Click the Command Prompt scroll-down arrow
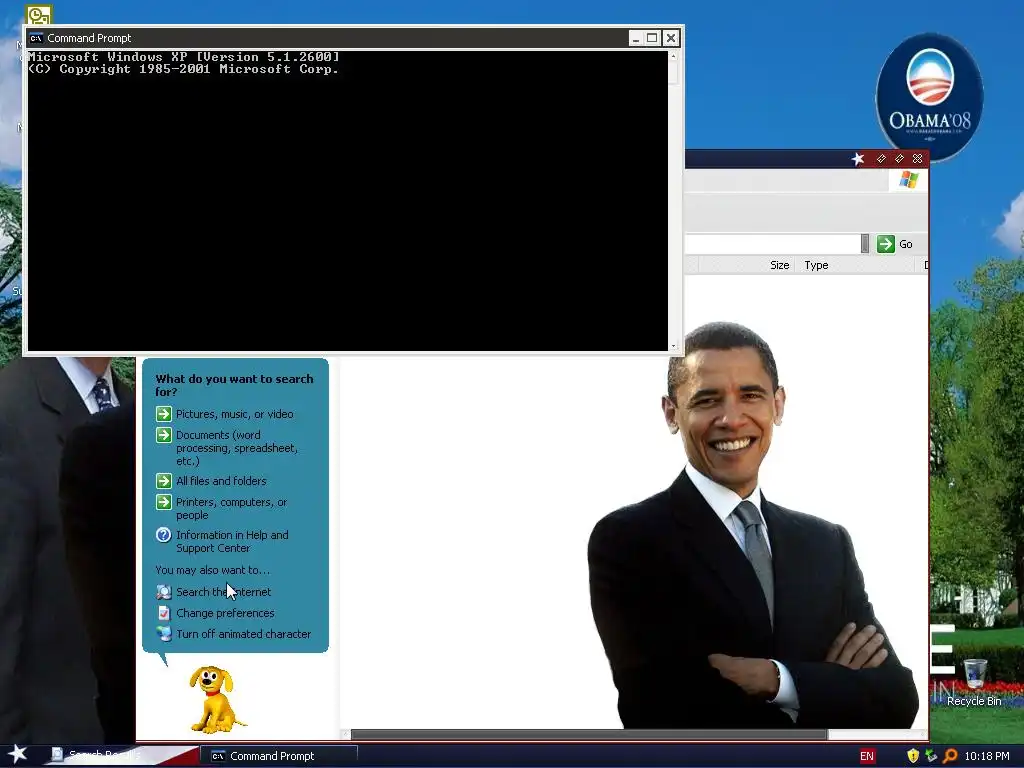The height and width of the screenshot is (768, 1024). (x=673, y=345)
